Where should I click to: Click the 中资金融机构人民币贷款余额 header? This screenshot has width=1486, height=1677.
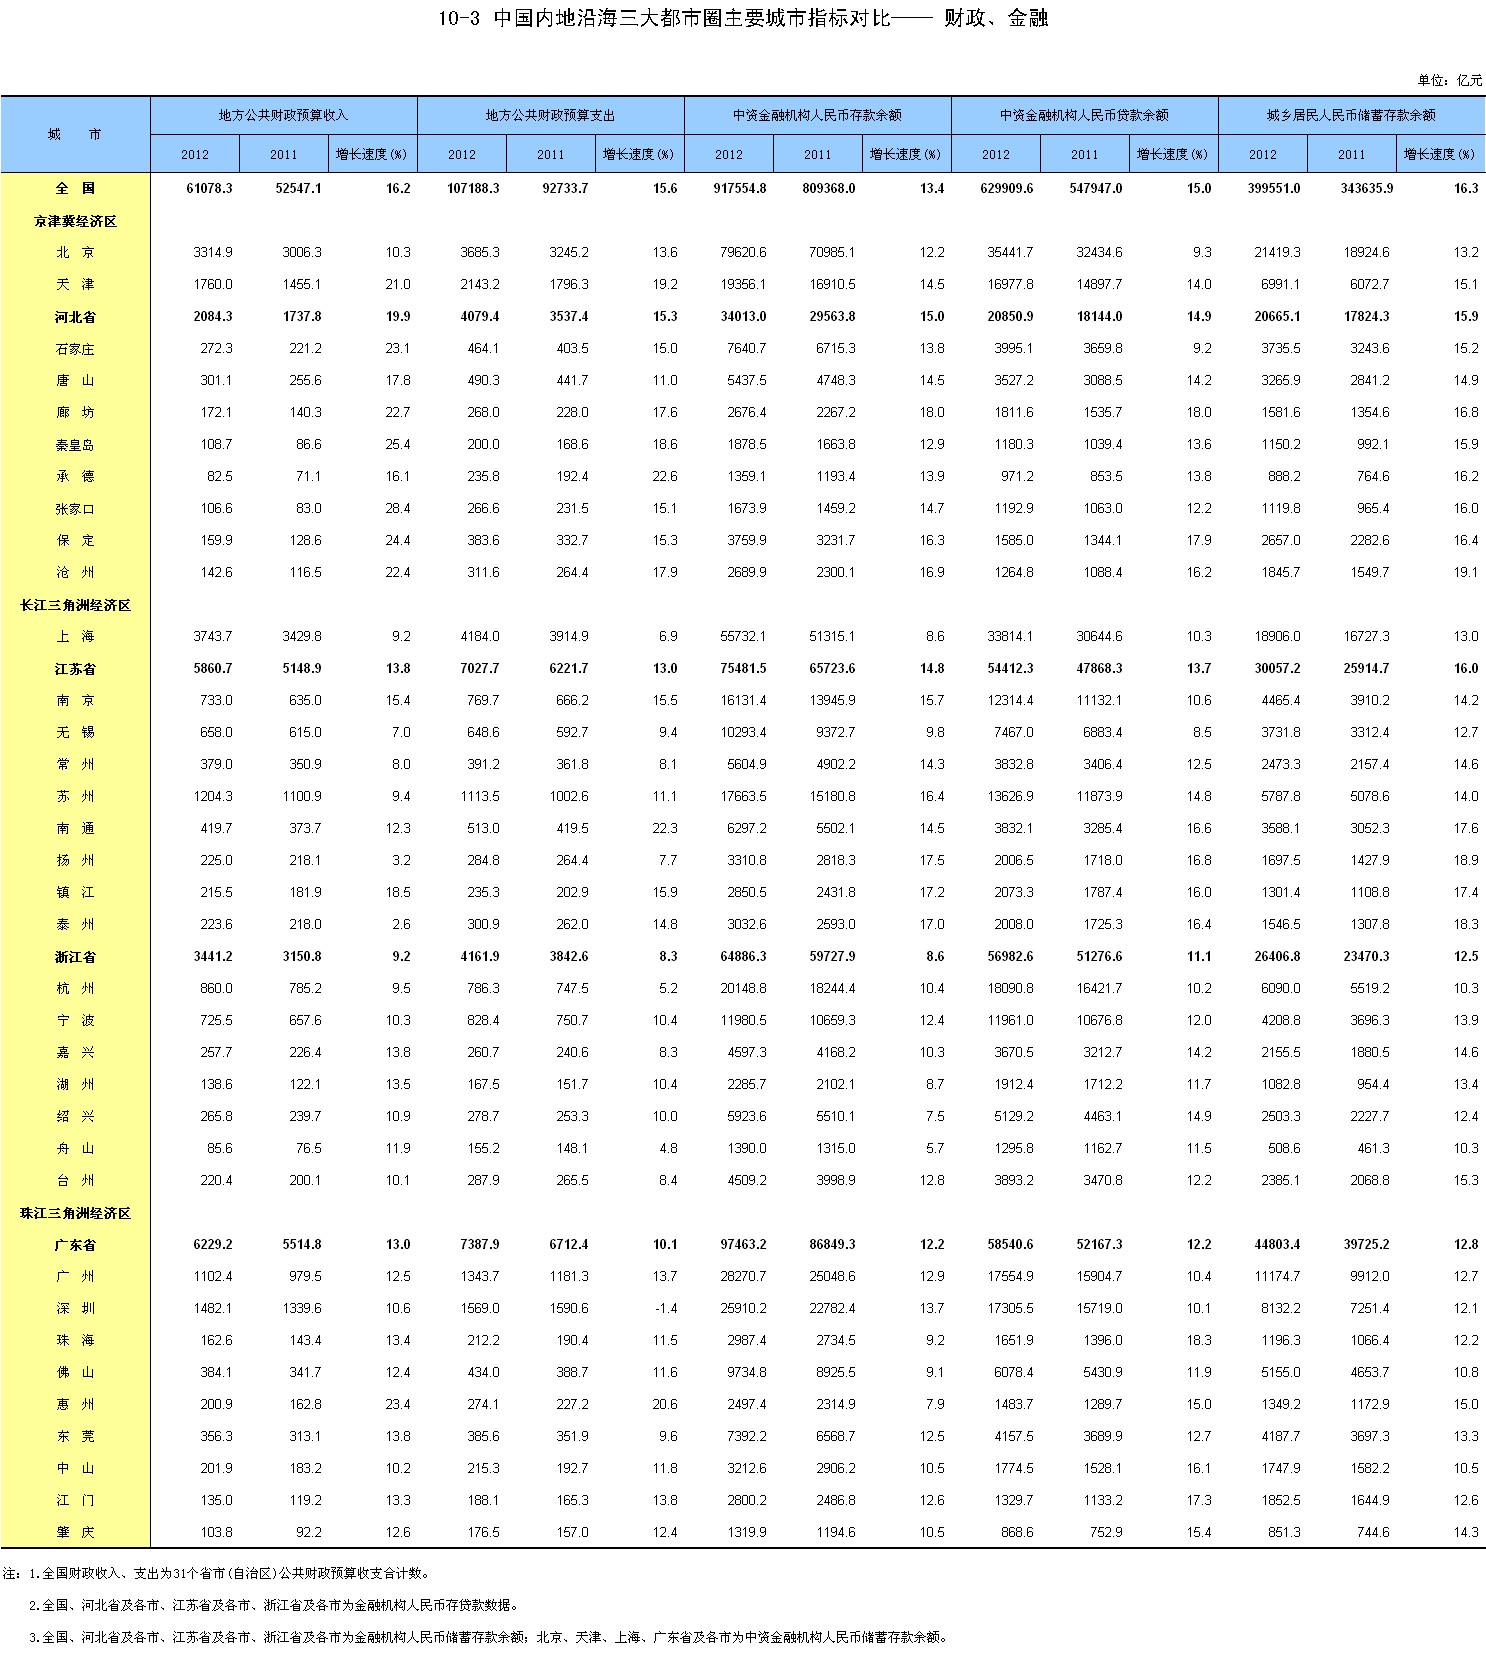tap(1084, 115)
